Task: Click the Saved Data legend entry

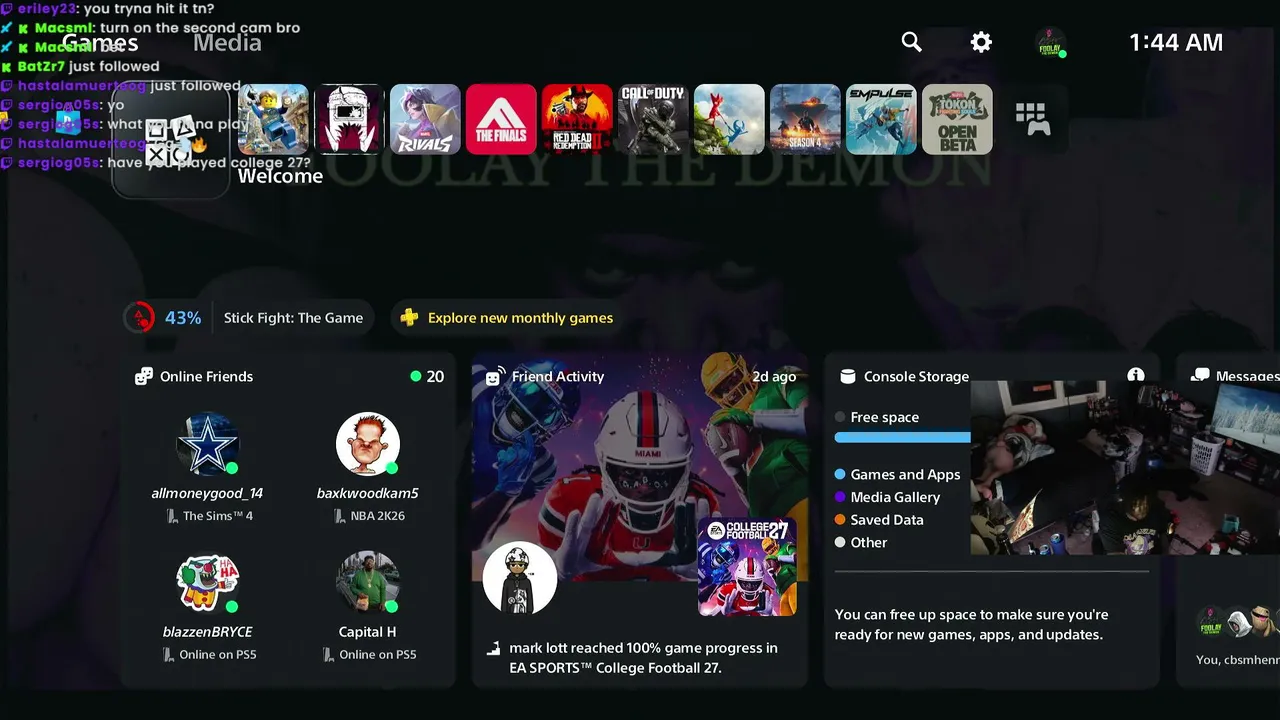Action: [879, 520]
